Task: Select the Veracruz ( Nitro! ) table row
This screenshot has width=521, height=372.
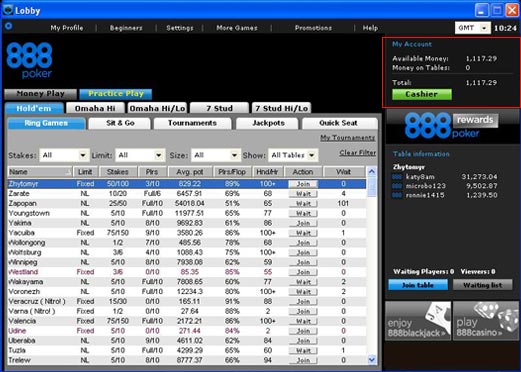Action: 187,301
